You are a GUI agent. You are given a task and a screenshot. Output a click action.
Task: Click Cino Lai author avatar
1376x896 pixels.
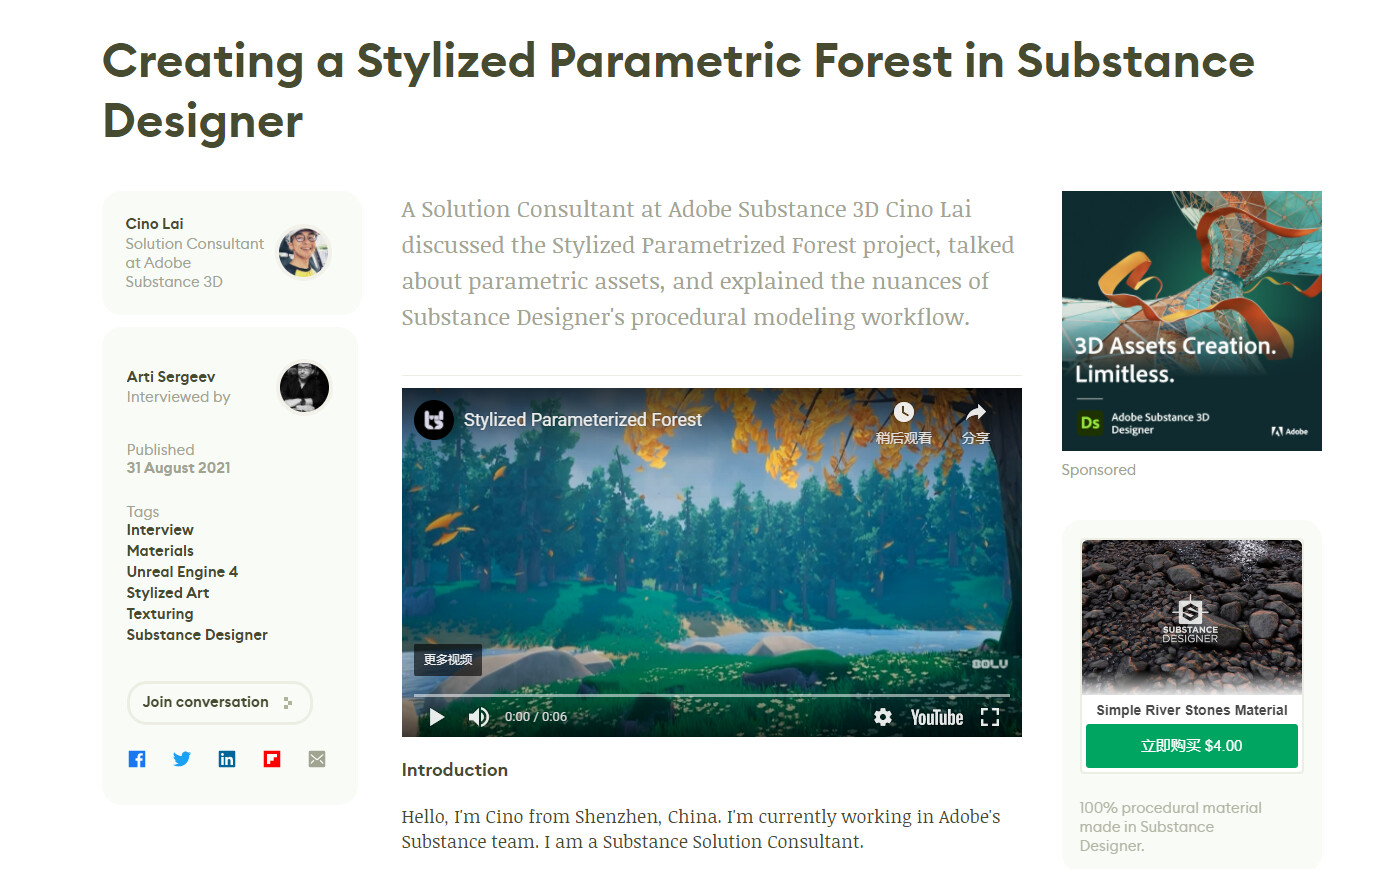(x=304, y=252)
